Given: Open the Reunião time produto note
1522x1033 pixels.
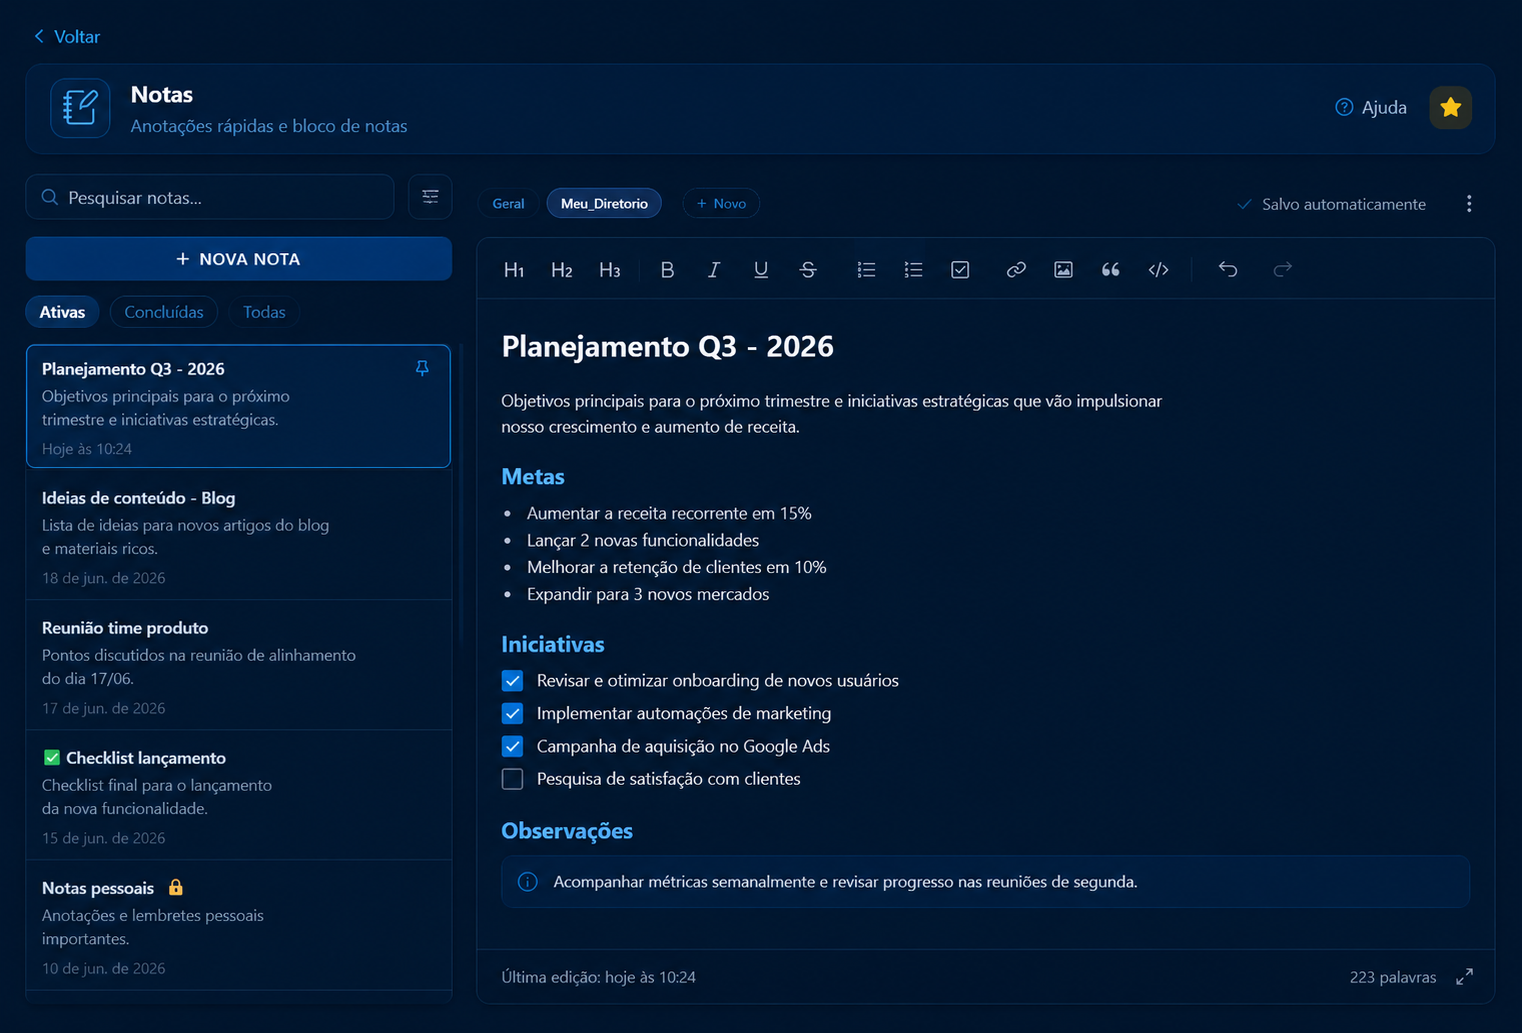Looking at the screenshot, I should pyautogui.click(x=239, y=666).
